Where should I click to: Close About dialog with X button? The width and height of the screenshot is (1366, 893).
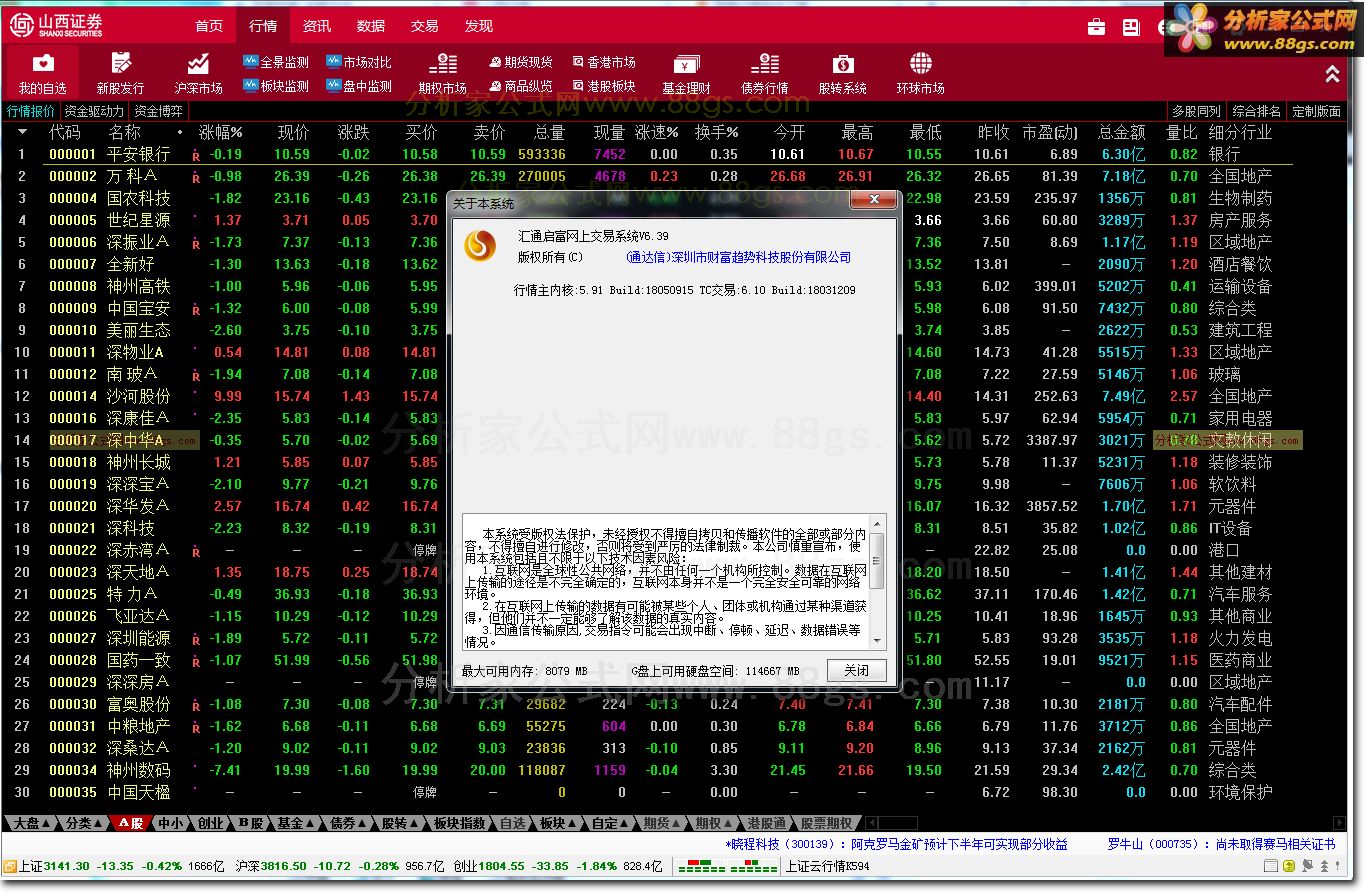pyautogui.click(x=872, y=201)
